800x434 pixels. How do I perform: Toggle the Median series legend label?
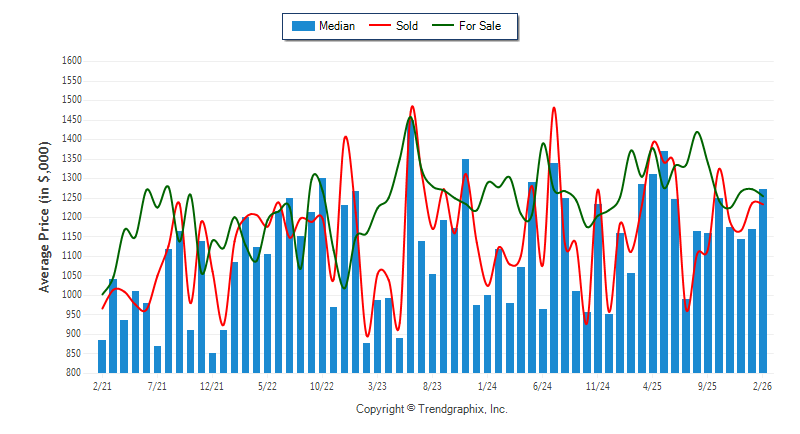[x=336, y=26]
